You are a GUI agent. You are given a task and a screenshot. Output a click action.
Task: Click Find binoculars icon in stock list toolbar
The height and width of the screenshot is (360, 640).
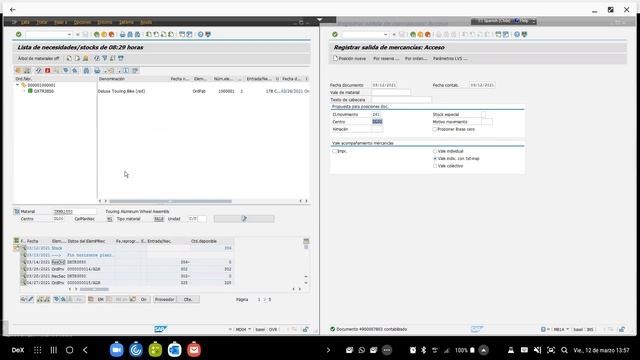pyautogui.click(x=130, y=34)
